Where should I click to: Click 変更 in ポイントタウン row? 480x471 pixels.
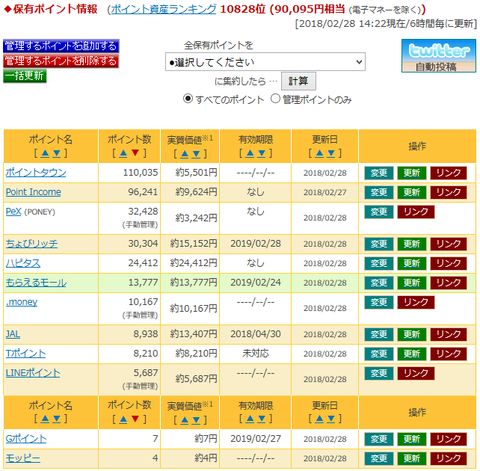tap(379, 173)
